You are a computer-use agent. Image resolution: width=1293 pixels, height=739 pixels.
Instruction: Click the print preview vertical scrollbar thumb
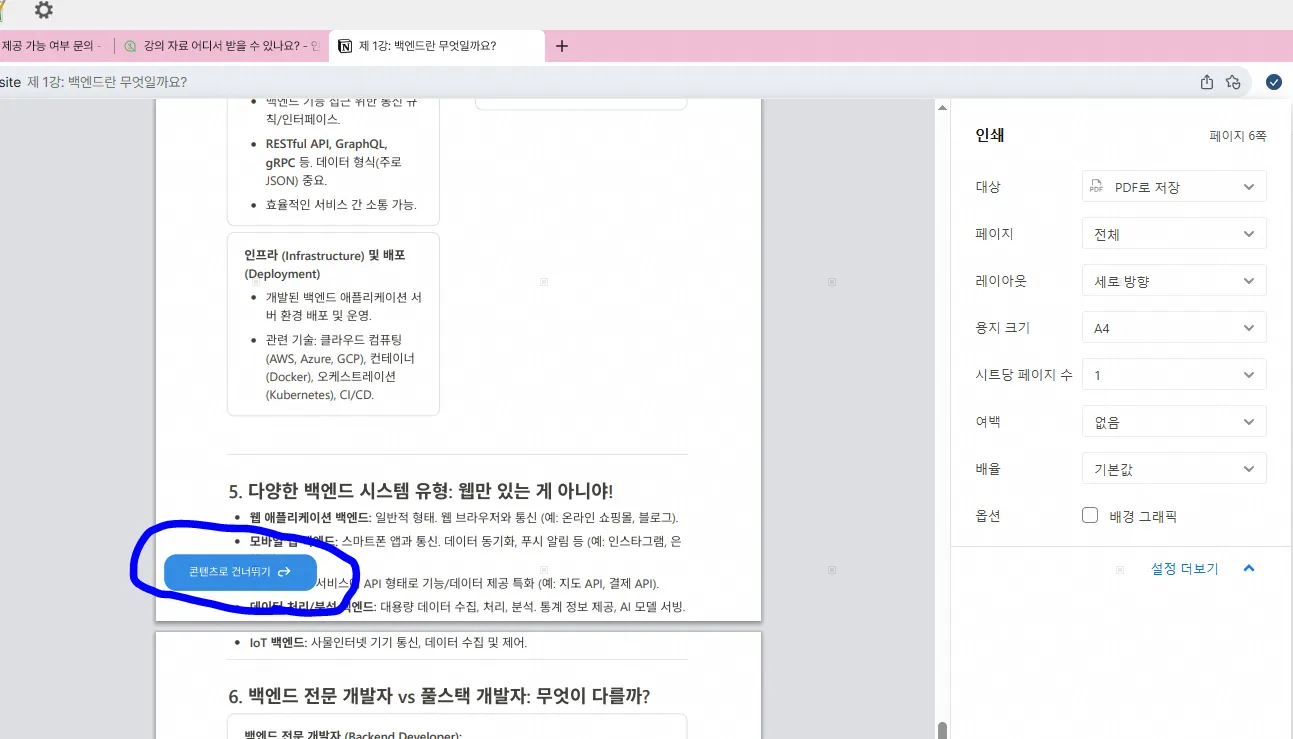(941, 730)
